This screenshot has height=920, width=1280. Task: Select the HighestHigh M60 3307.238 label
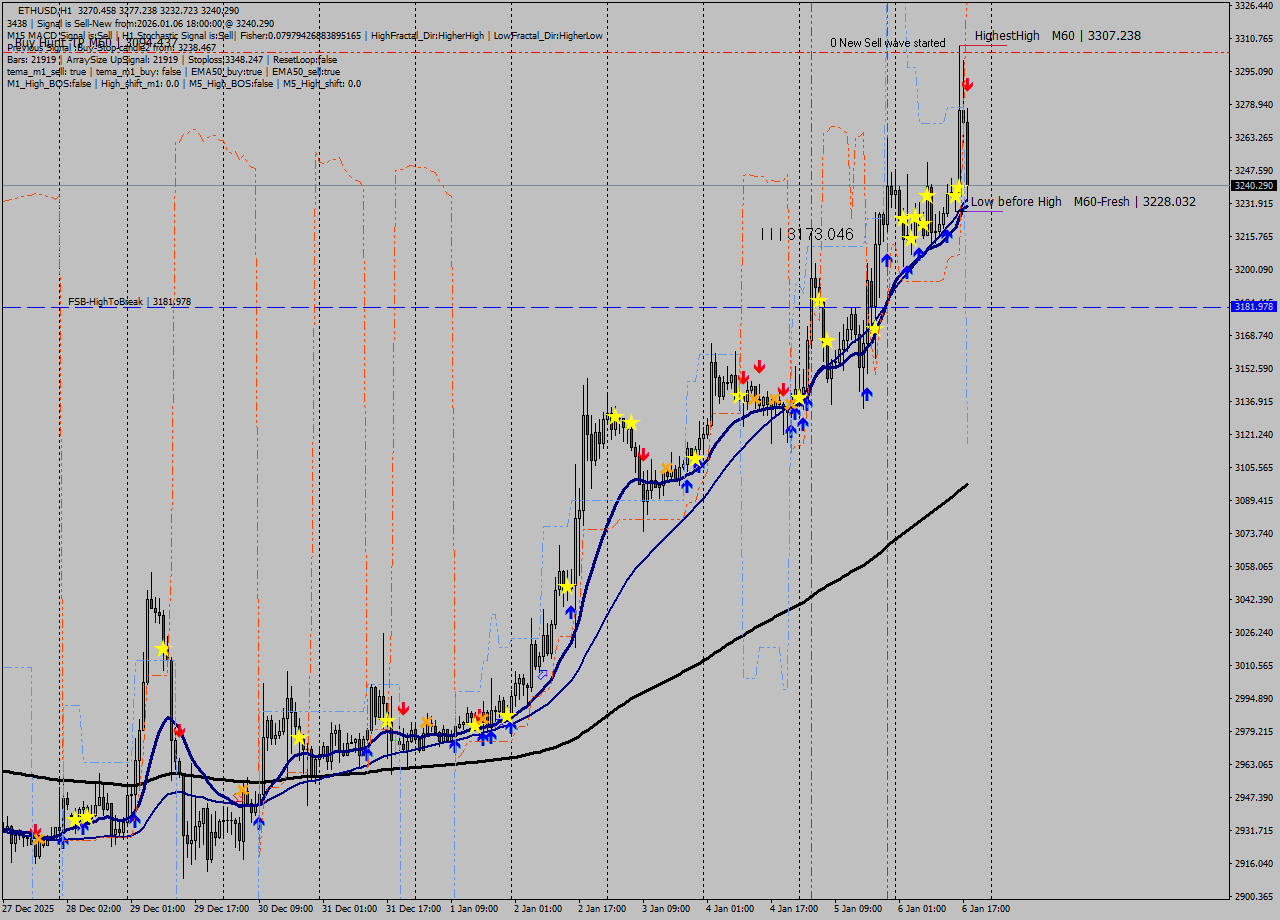(1057, 36)
